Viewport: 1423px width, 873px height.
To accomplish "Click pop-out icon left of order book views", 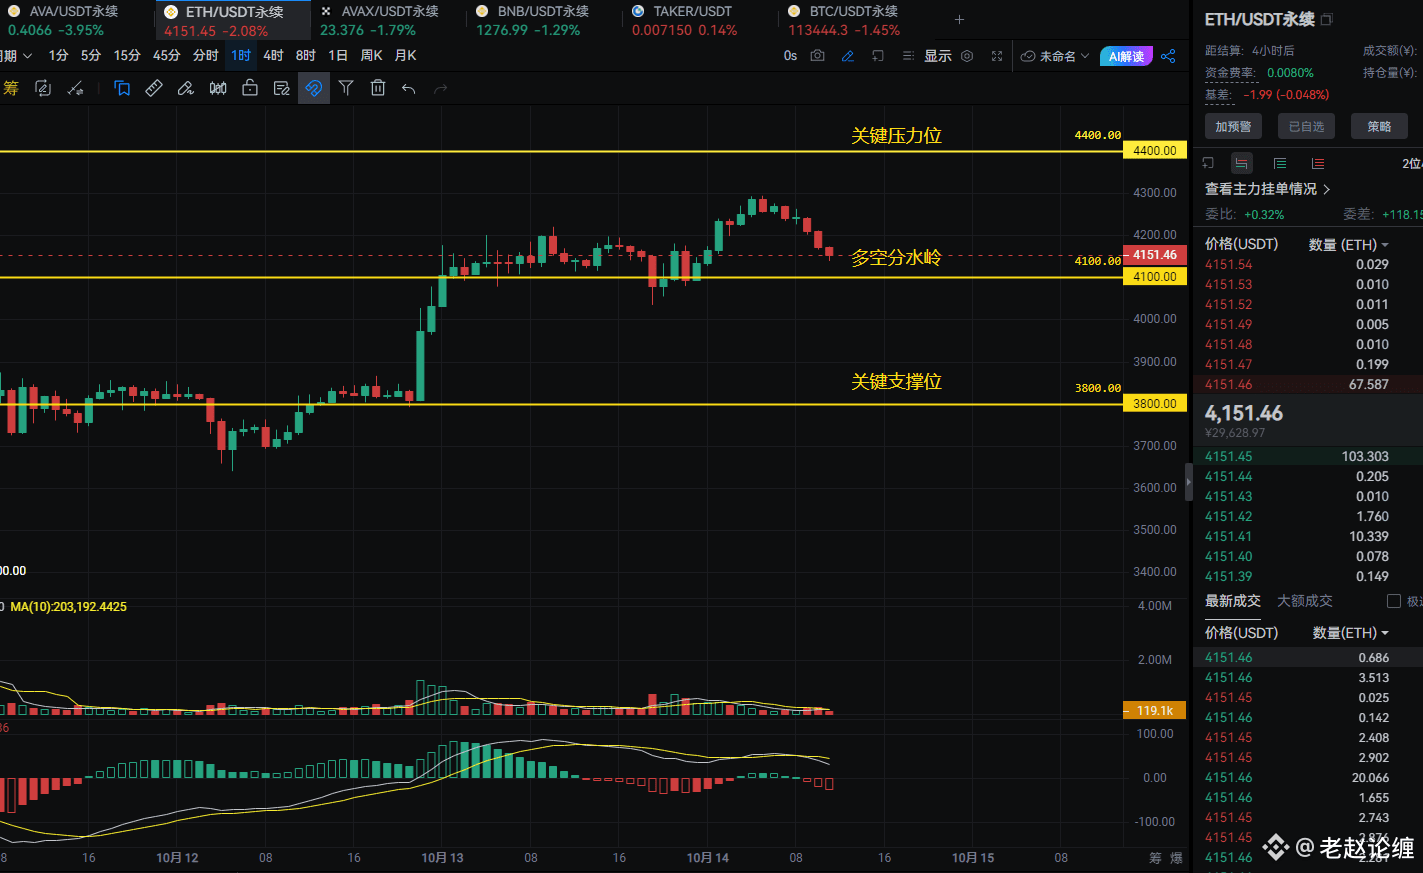I will 1208,163.
